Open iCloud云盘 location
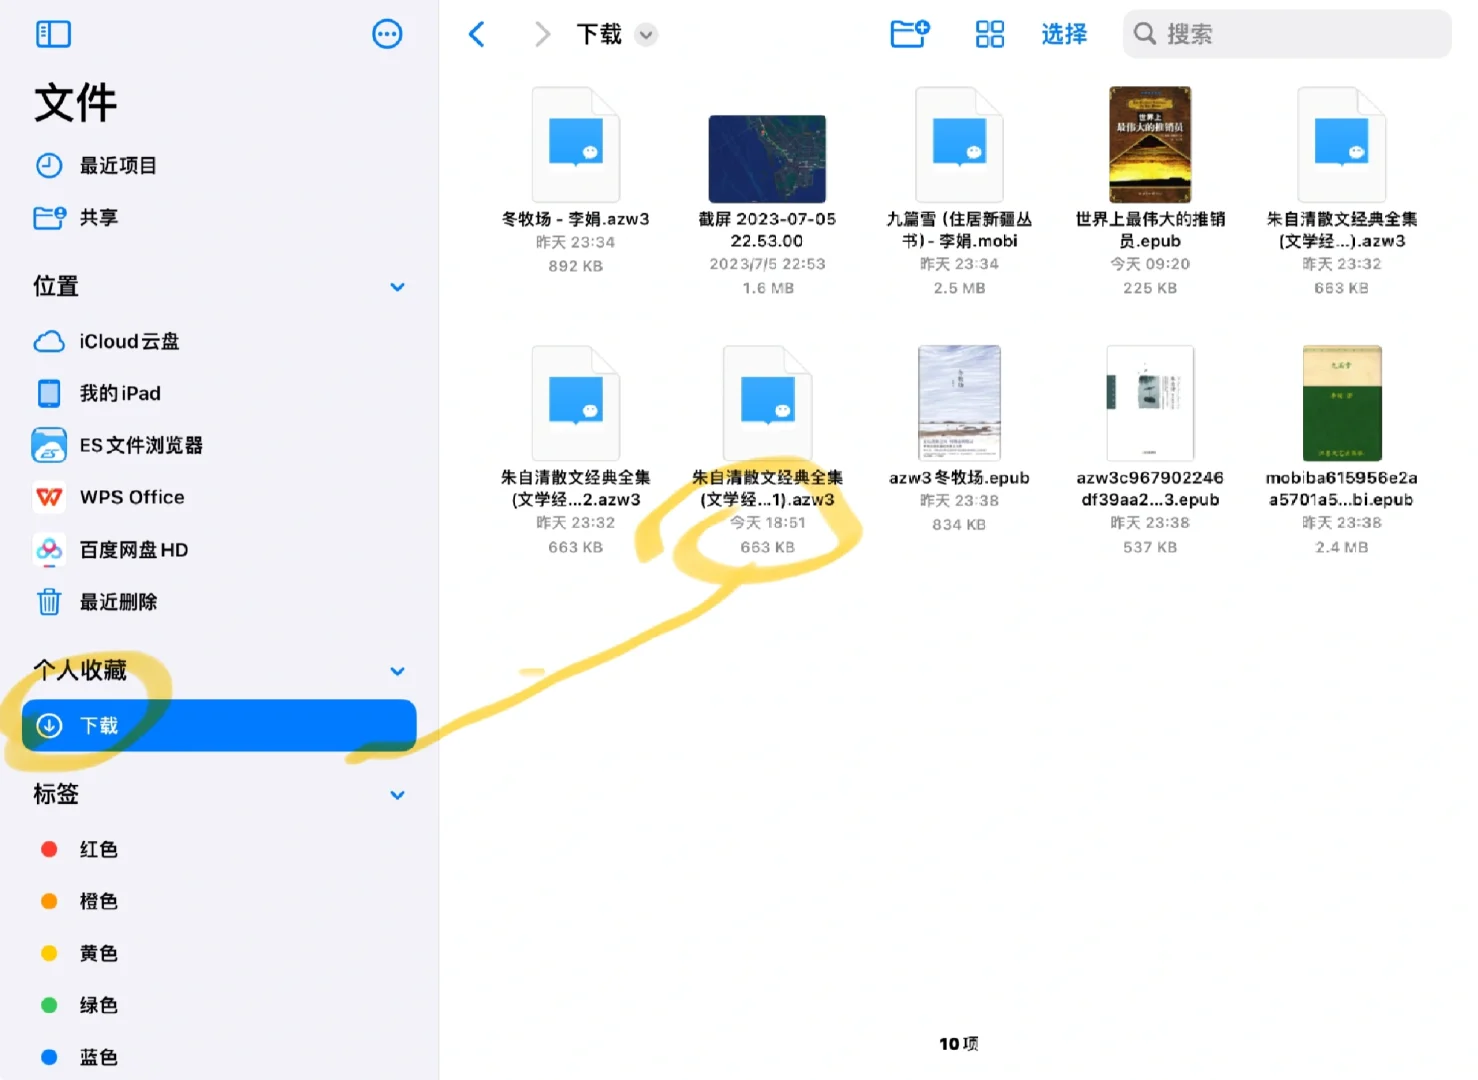The height and width of the screenshot is (1080, 1478). (x=220, y=342)
